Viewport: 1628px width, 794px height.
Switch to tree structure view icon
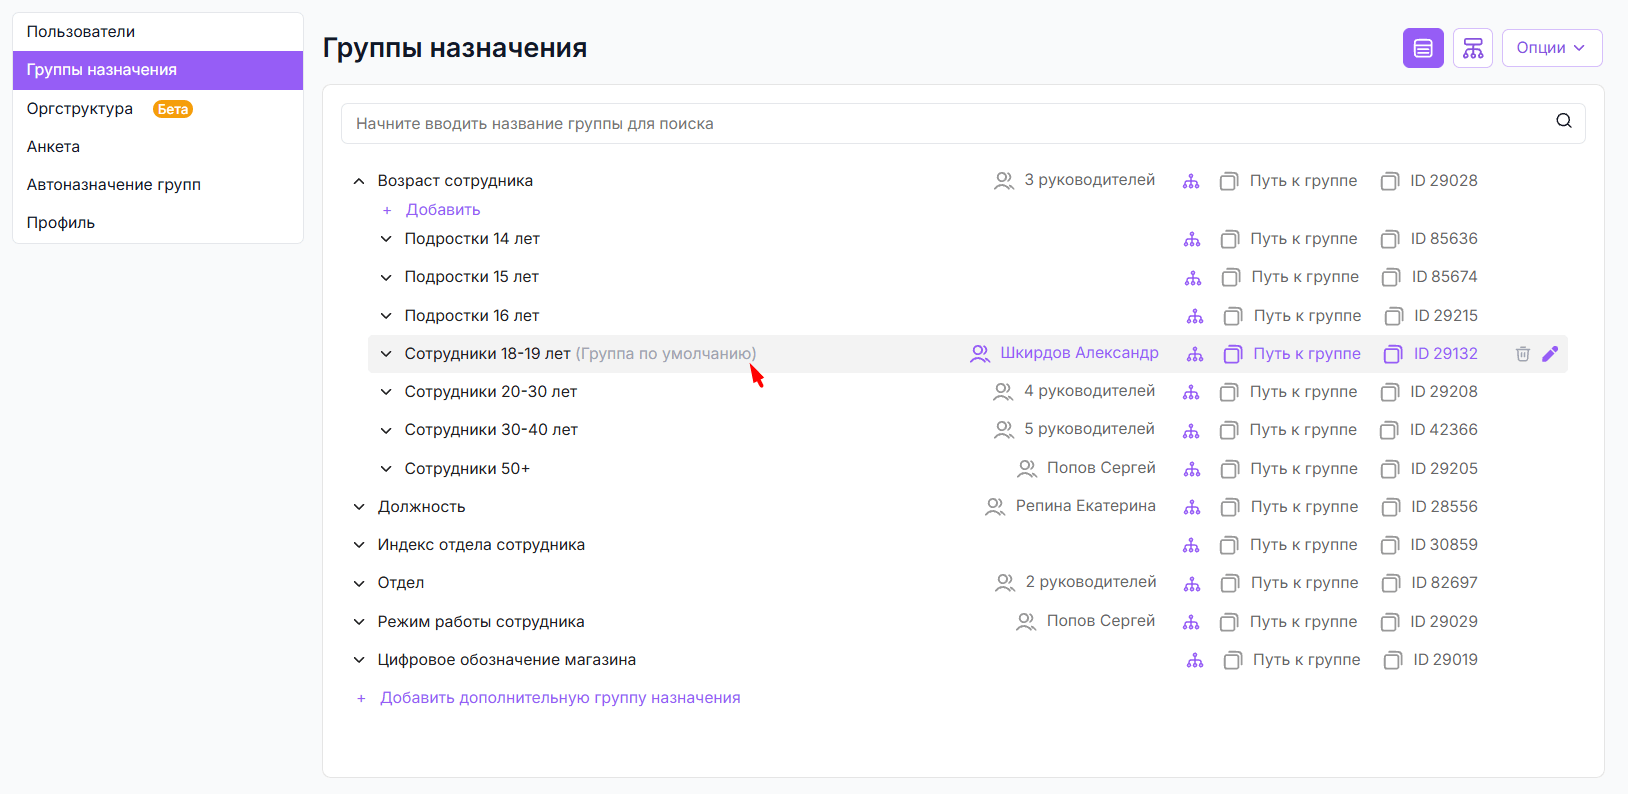pyautogui.click(x=1473, y=48)
